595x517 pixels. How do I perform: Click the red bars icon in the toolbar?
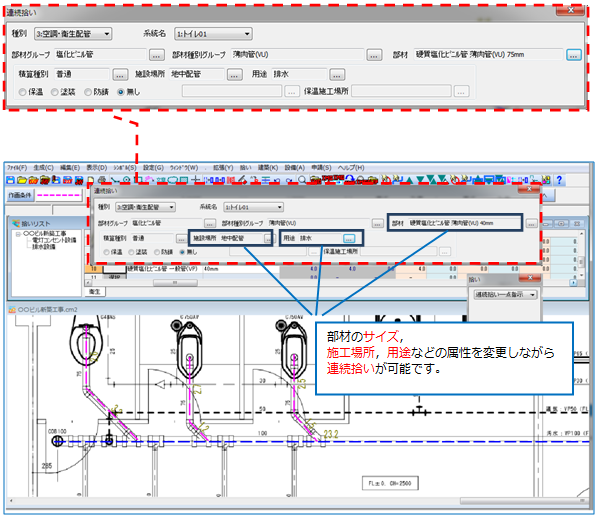(x=231, y=180)
